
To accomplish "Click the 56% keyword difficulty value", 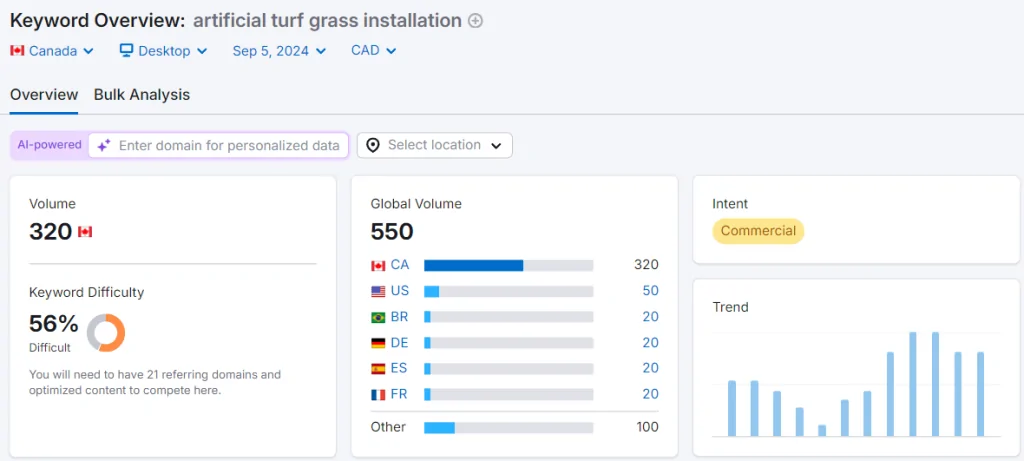I will (x=54, y=324).
